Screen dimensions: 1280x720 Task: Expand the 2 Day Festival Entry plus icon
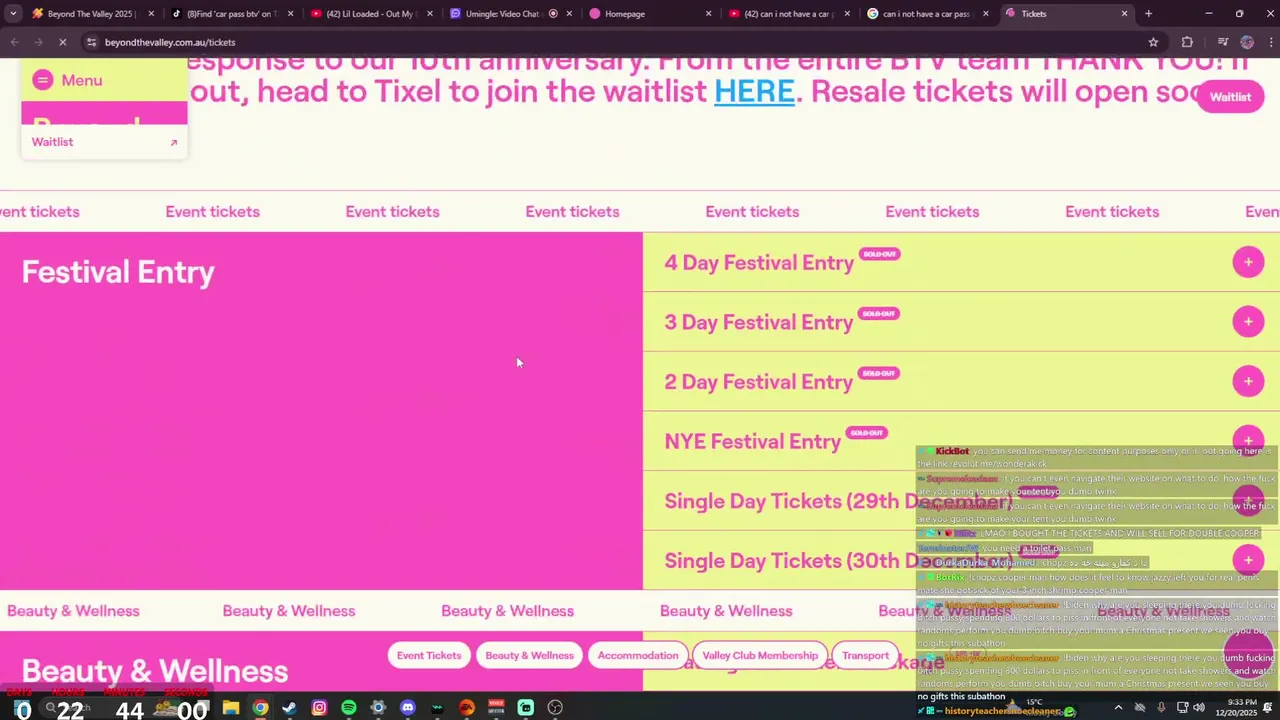(1248, 381)
